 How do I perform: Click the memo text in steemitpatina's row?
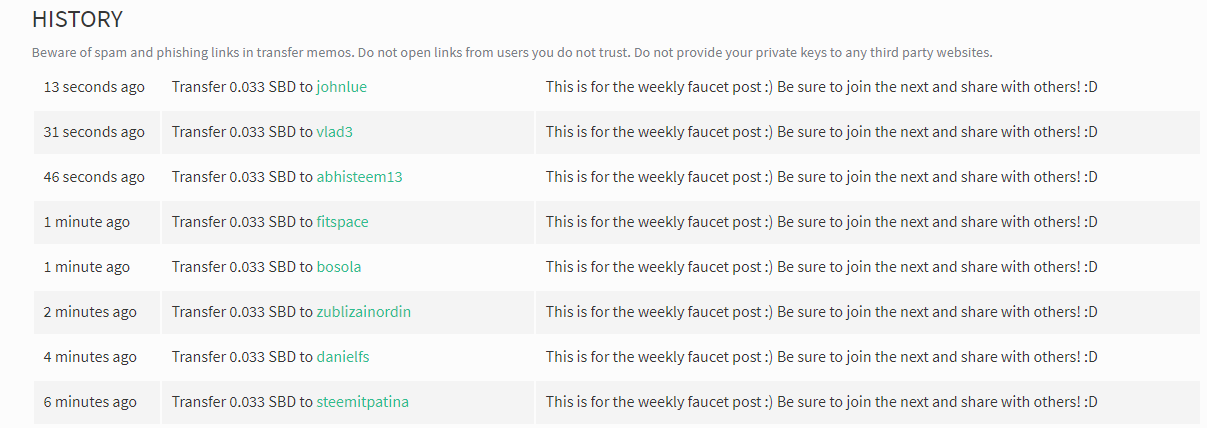[x=822, y=402]
